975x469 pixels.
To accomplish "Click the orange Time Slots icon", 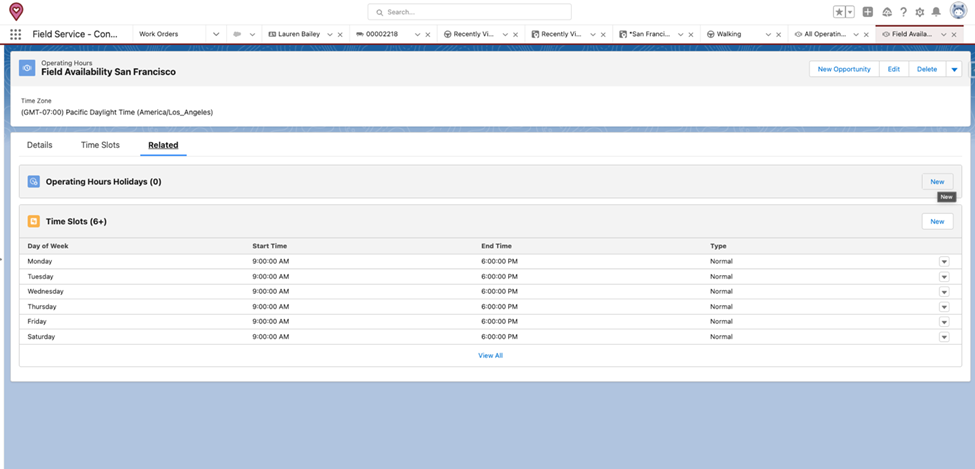I will point(34,221).
